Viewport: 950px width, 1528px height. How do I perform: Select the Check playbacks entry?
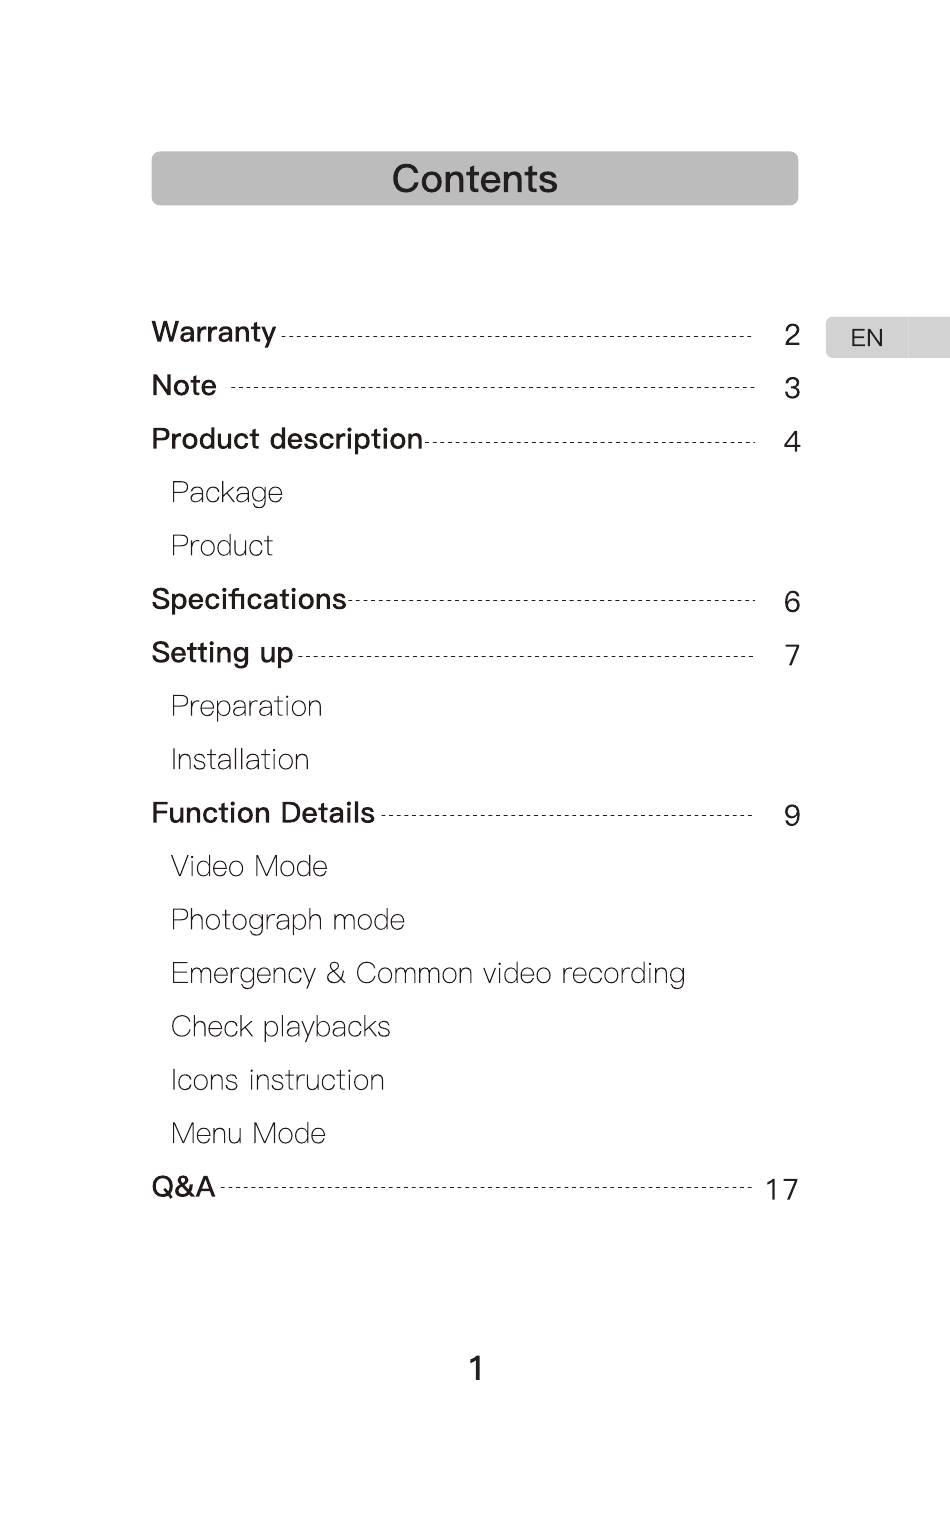coord(281,1027)
